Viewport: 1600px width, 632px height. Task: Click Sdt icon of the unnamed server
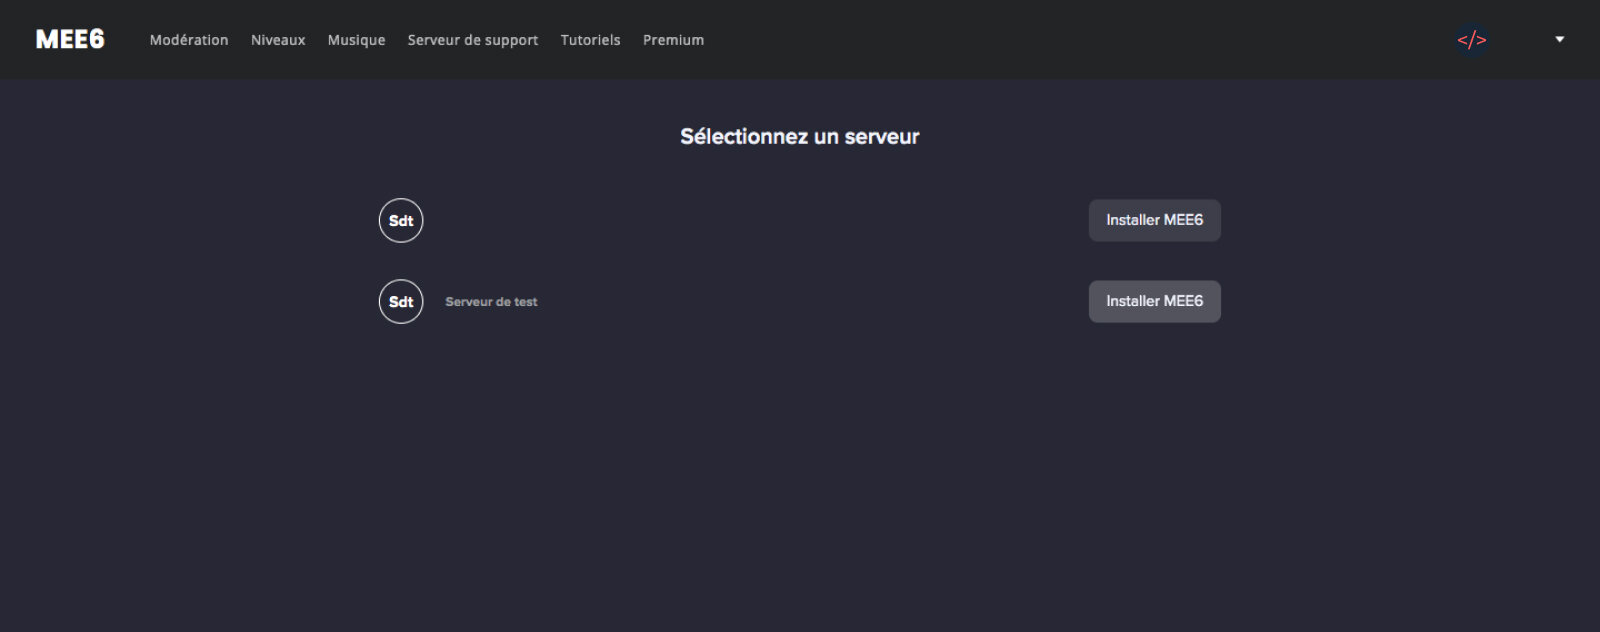point(401,221)
